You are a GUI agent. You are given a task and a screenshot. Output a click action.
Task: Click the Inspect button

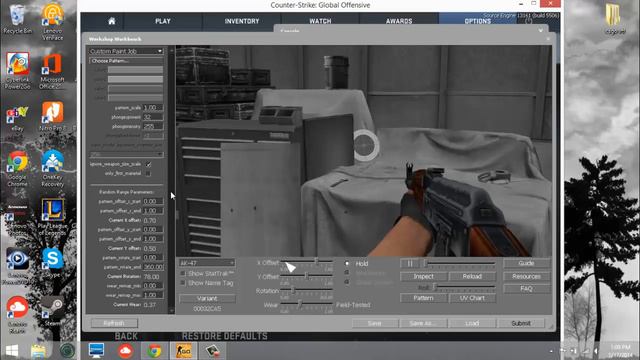(424, 276)
